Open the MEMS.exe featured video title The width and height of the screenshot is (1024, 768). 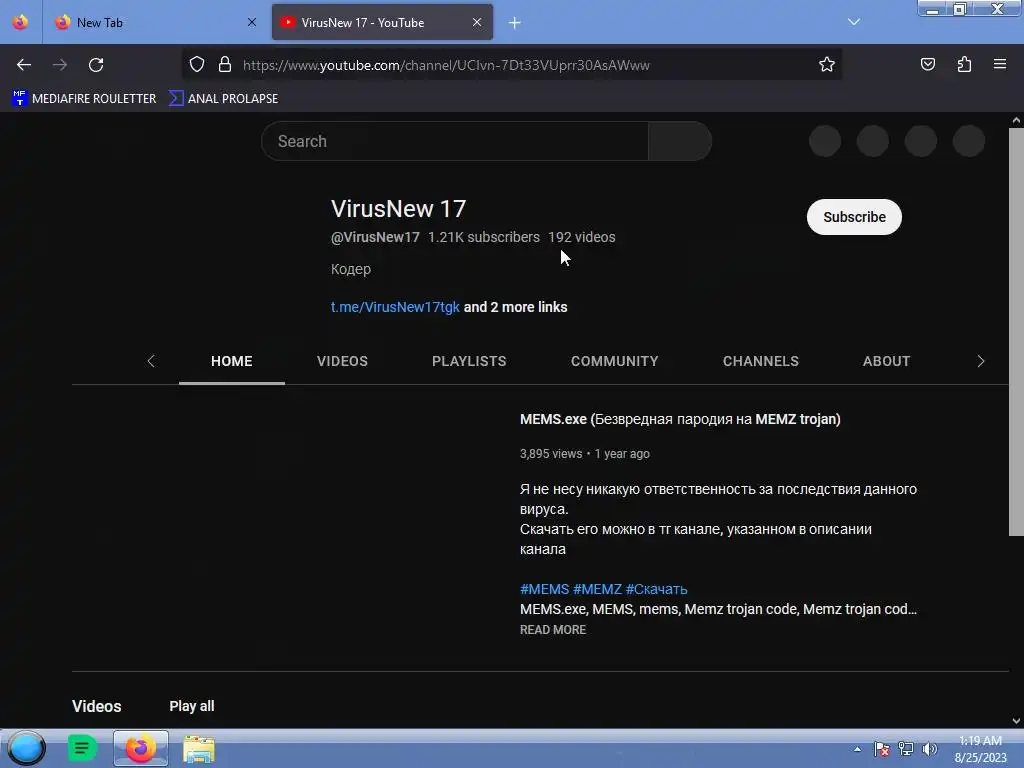pyautogui.click(x=680, y=419)
